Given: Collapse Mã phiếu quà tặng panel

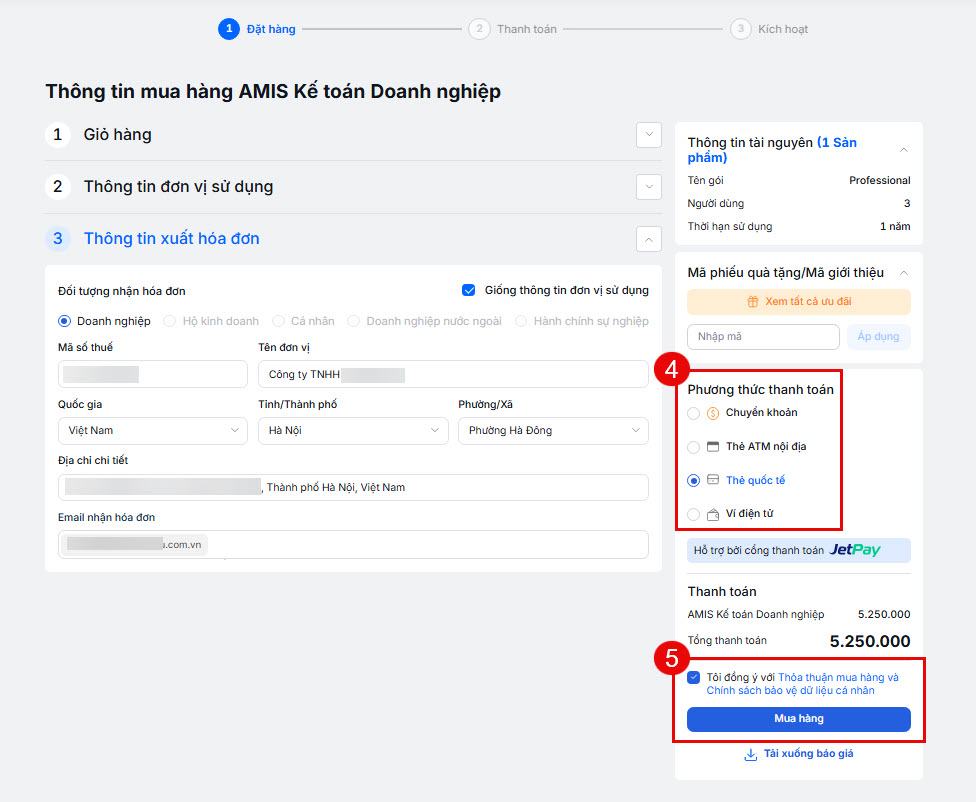Looking at the screenshot, I should pos(904,273).
